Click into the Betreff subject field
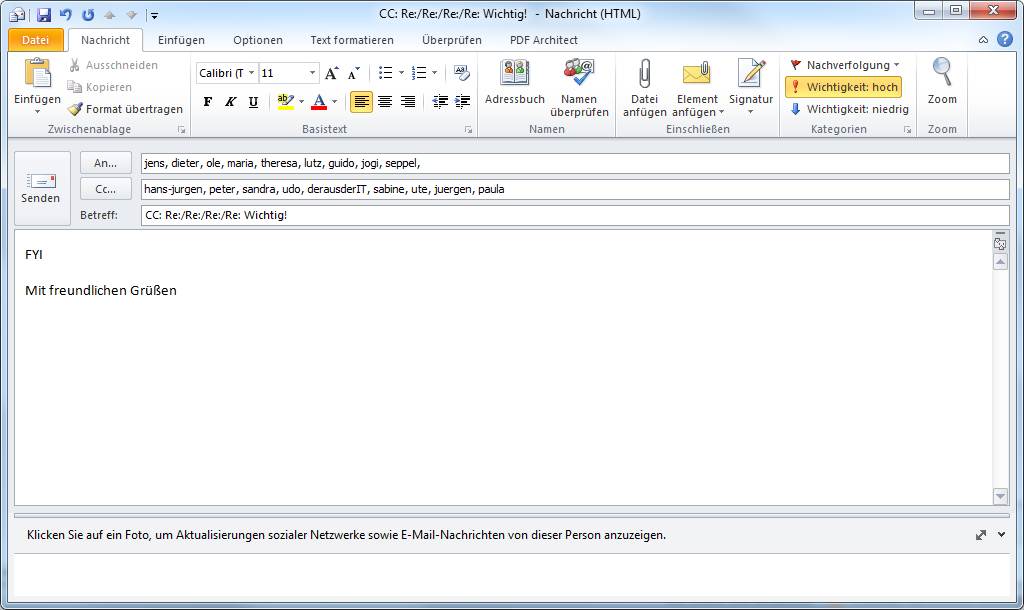Screen dimensions: 1024x610 tap(574, 215)
